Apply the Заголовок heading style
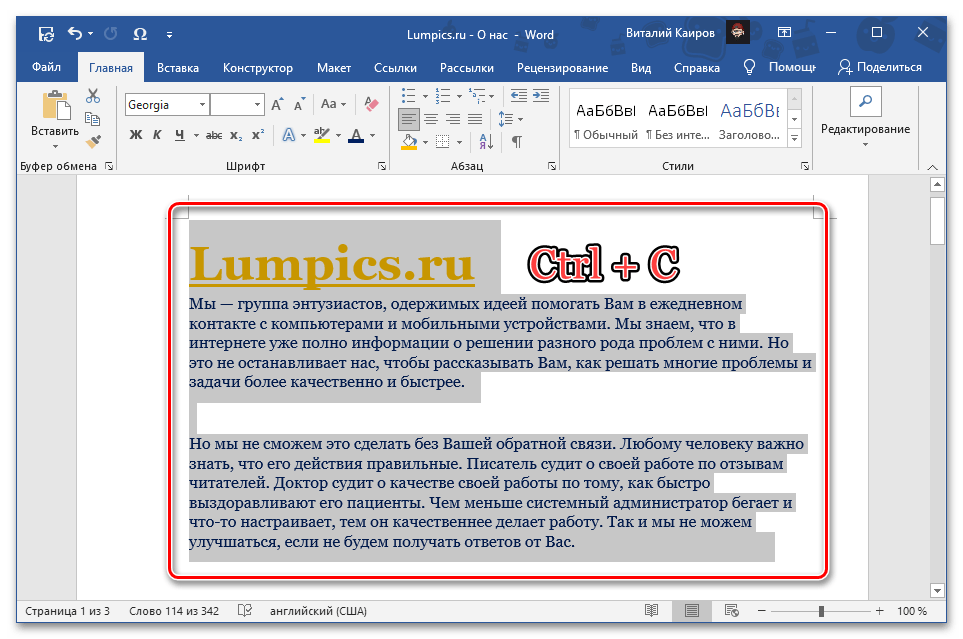Image resolution: width=963 pixels, height=639 pixels. click(x=750, y=120)
